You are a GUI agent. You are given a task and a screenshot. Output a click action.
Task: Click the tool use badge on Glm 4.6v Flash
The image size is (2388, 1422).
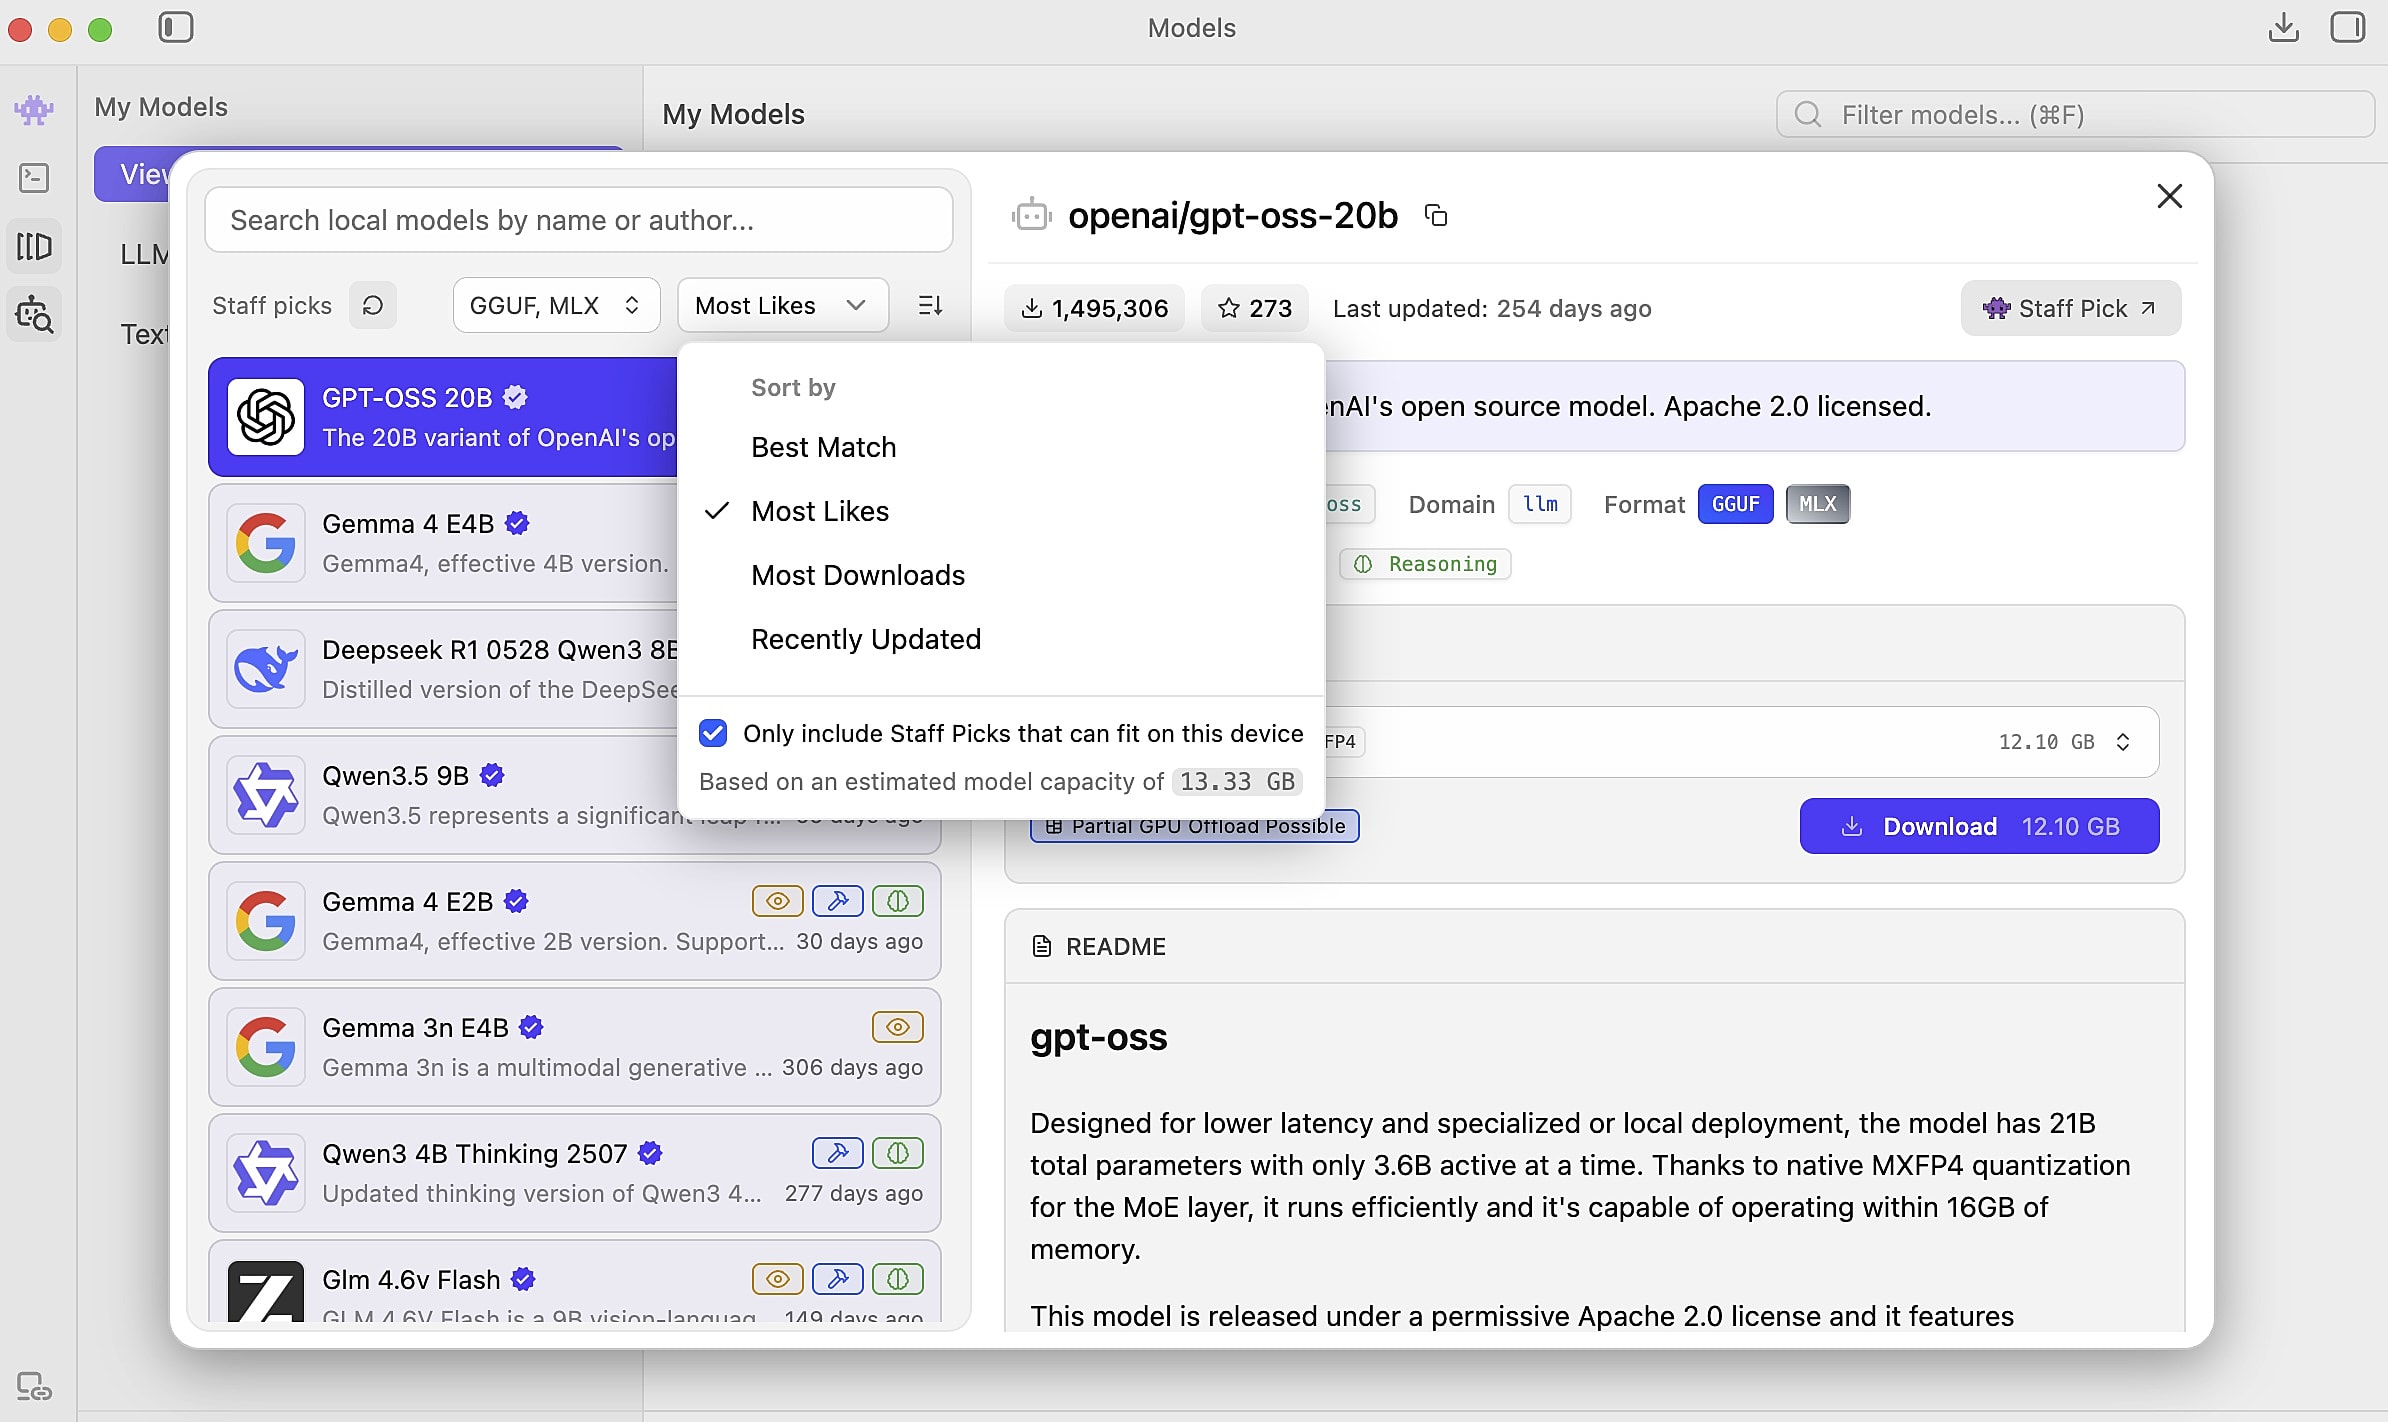pos(838,1279)
